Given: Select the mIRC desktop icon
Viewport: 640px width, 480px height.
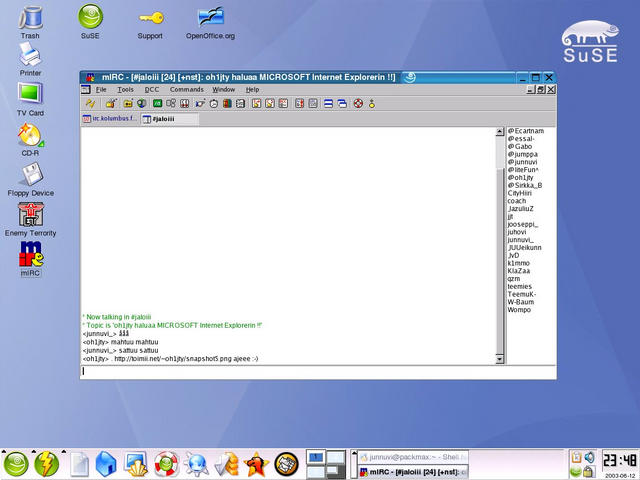Looking at the screenshot, I should tap(31, 259).
